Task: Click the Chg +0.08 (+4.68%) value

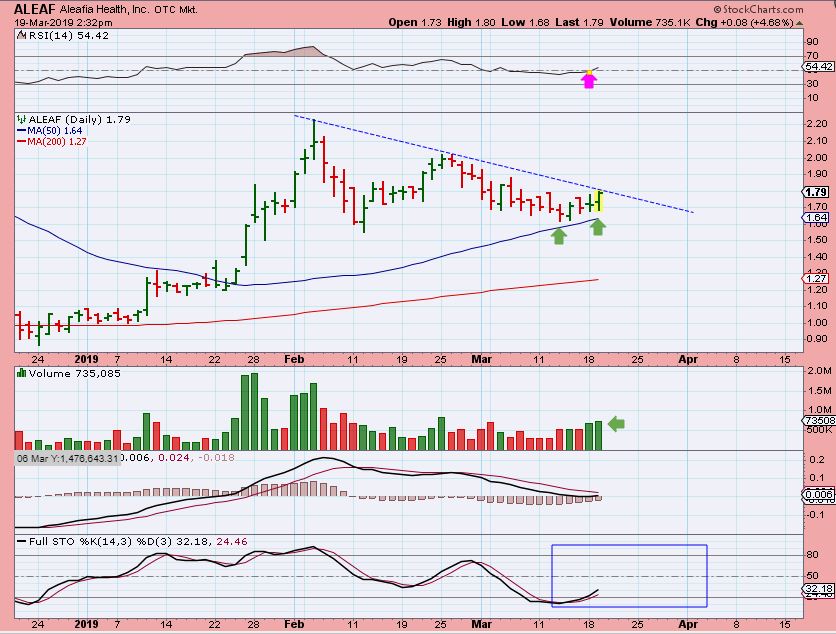Action: tap(744, 22)
